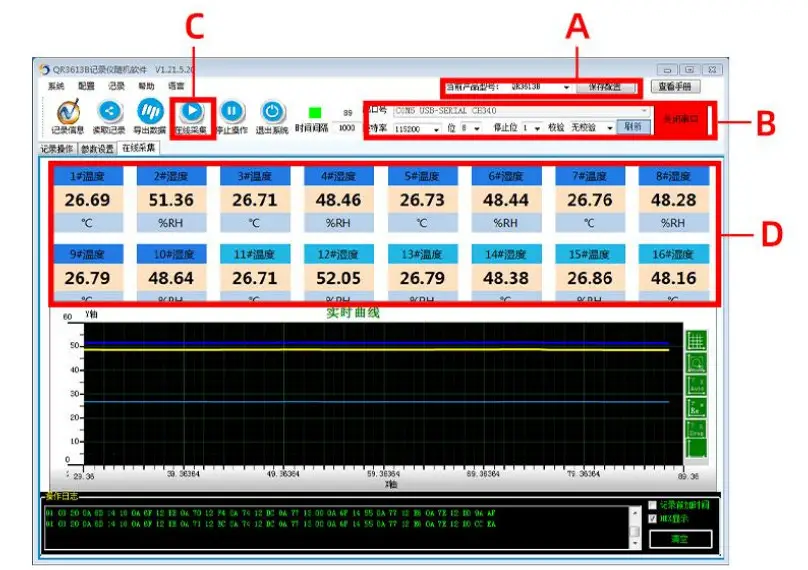Click the log scrollbar down arrow
Viewport: 808px width, 570px height.
tap(635, 543)
